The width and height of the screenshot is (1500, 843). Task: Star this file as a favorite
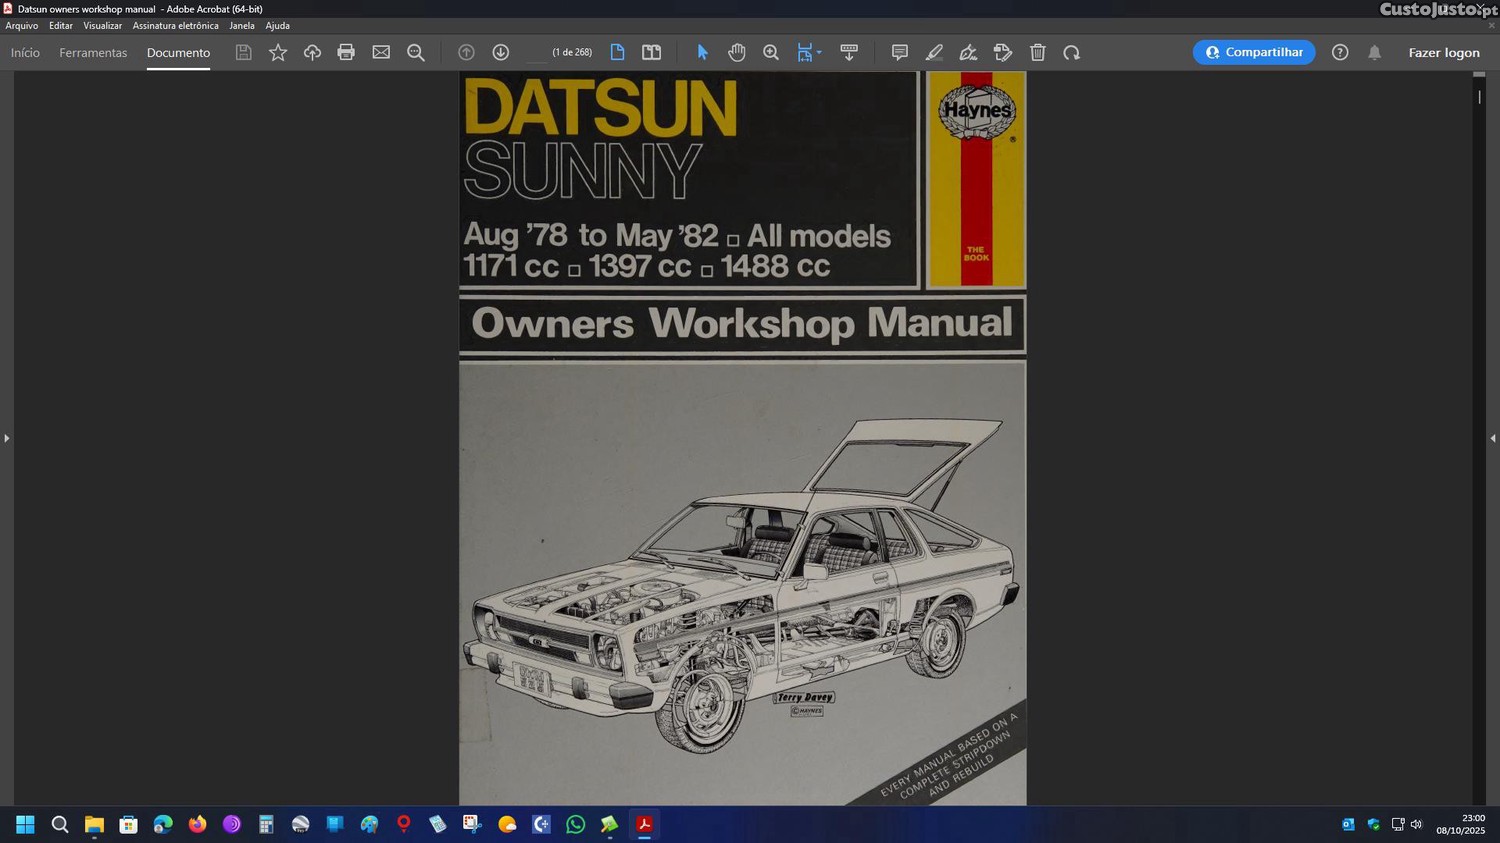click(x=278, y=53)
